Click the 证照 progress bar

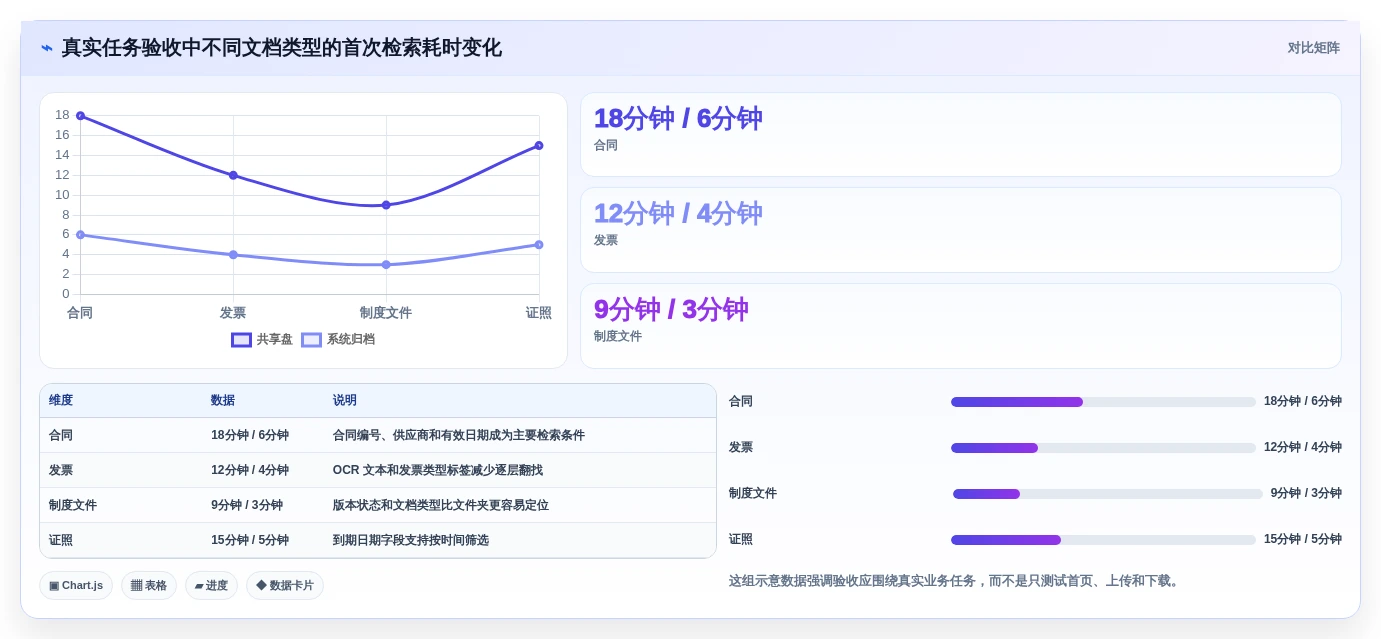click(x=1103, y=540)
